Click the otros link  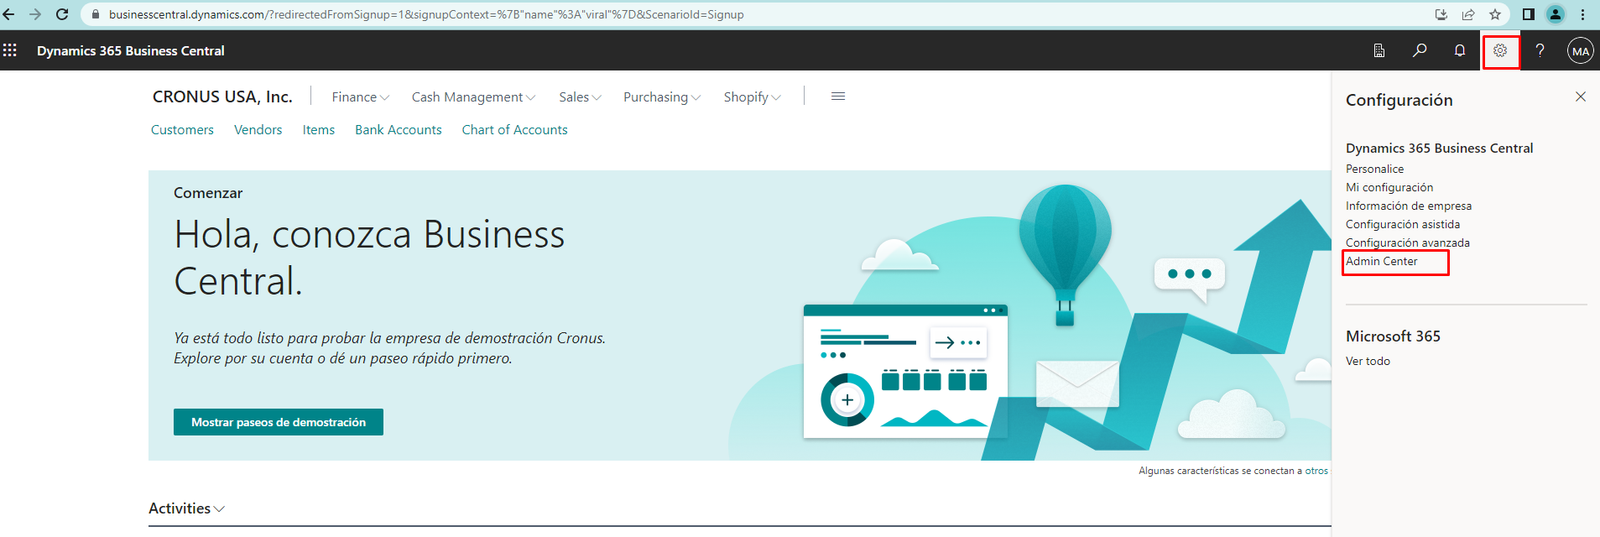(x=1316, y=471)
